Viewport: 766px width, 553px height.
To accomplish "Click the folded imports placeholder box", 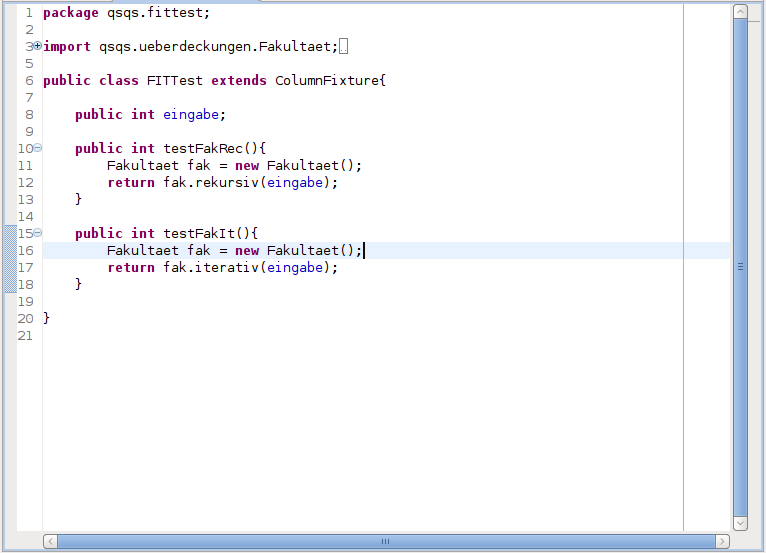I will 343,46.
